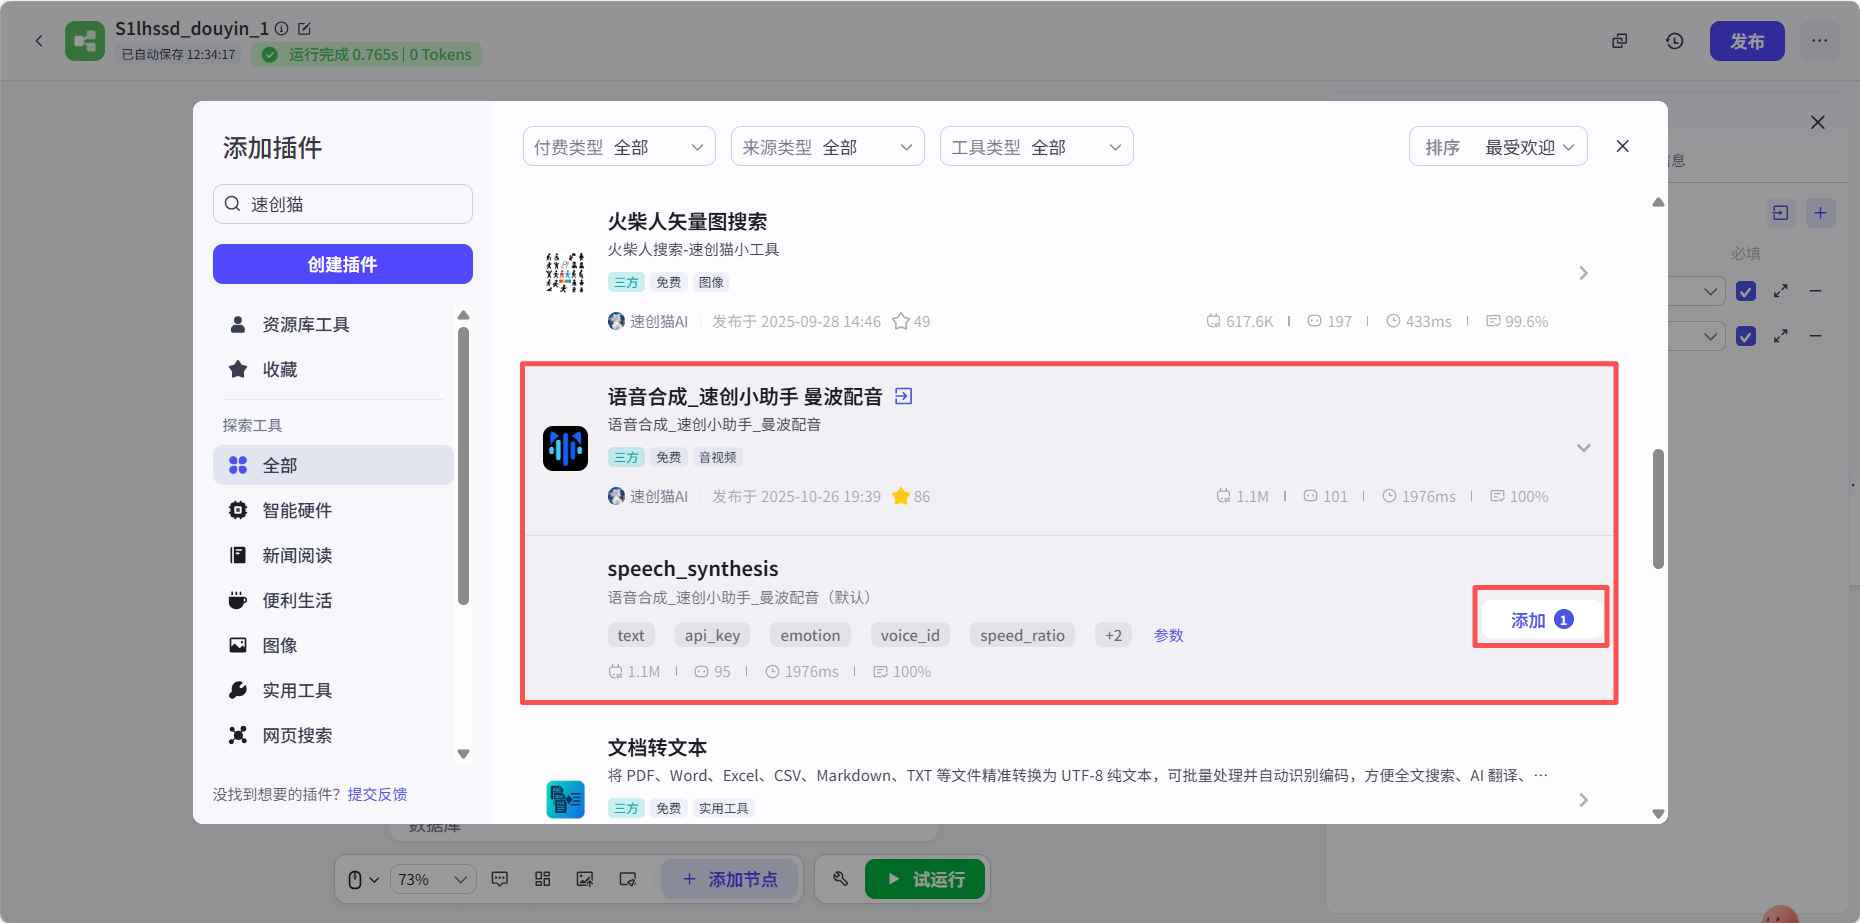
Task: Open the 付费类型 filter dropdown
Action: pos(618,146)
